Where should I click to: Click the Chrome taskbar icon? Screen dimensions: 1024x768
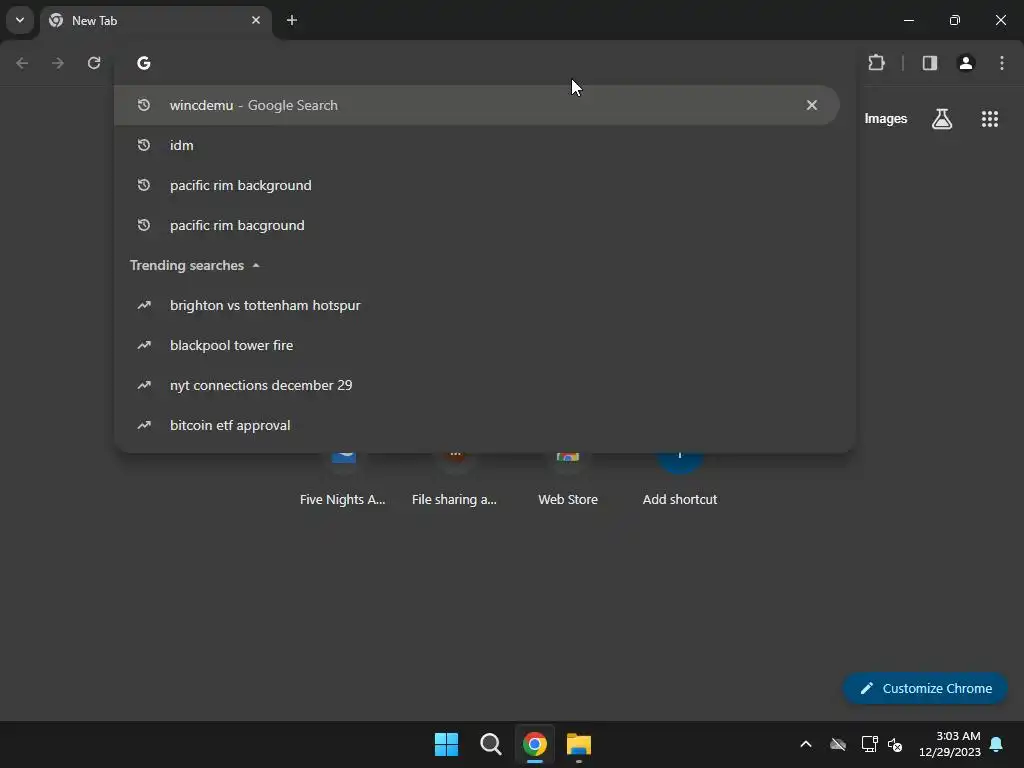(535, 744)
